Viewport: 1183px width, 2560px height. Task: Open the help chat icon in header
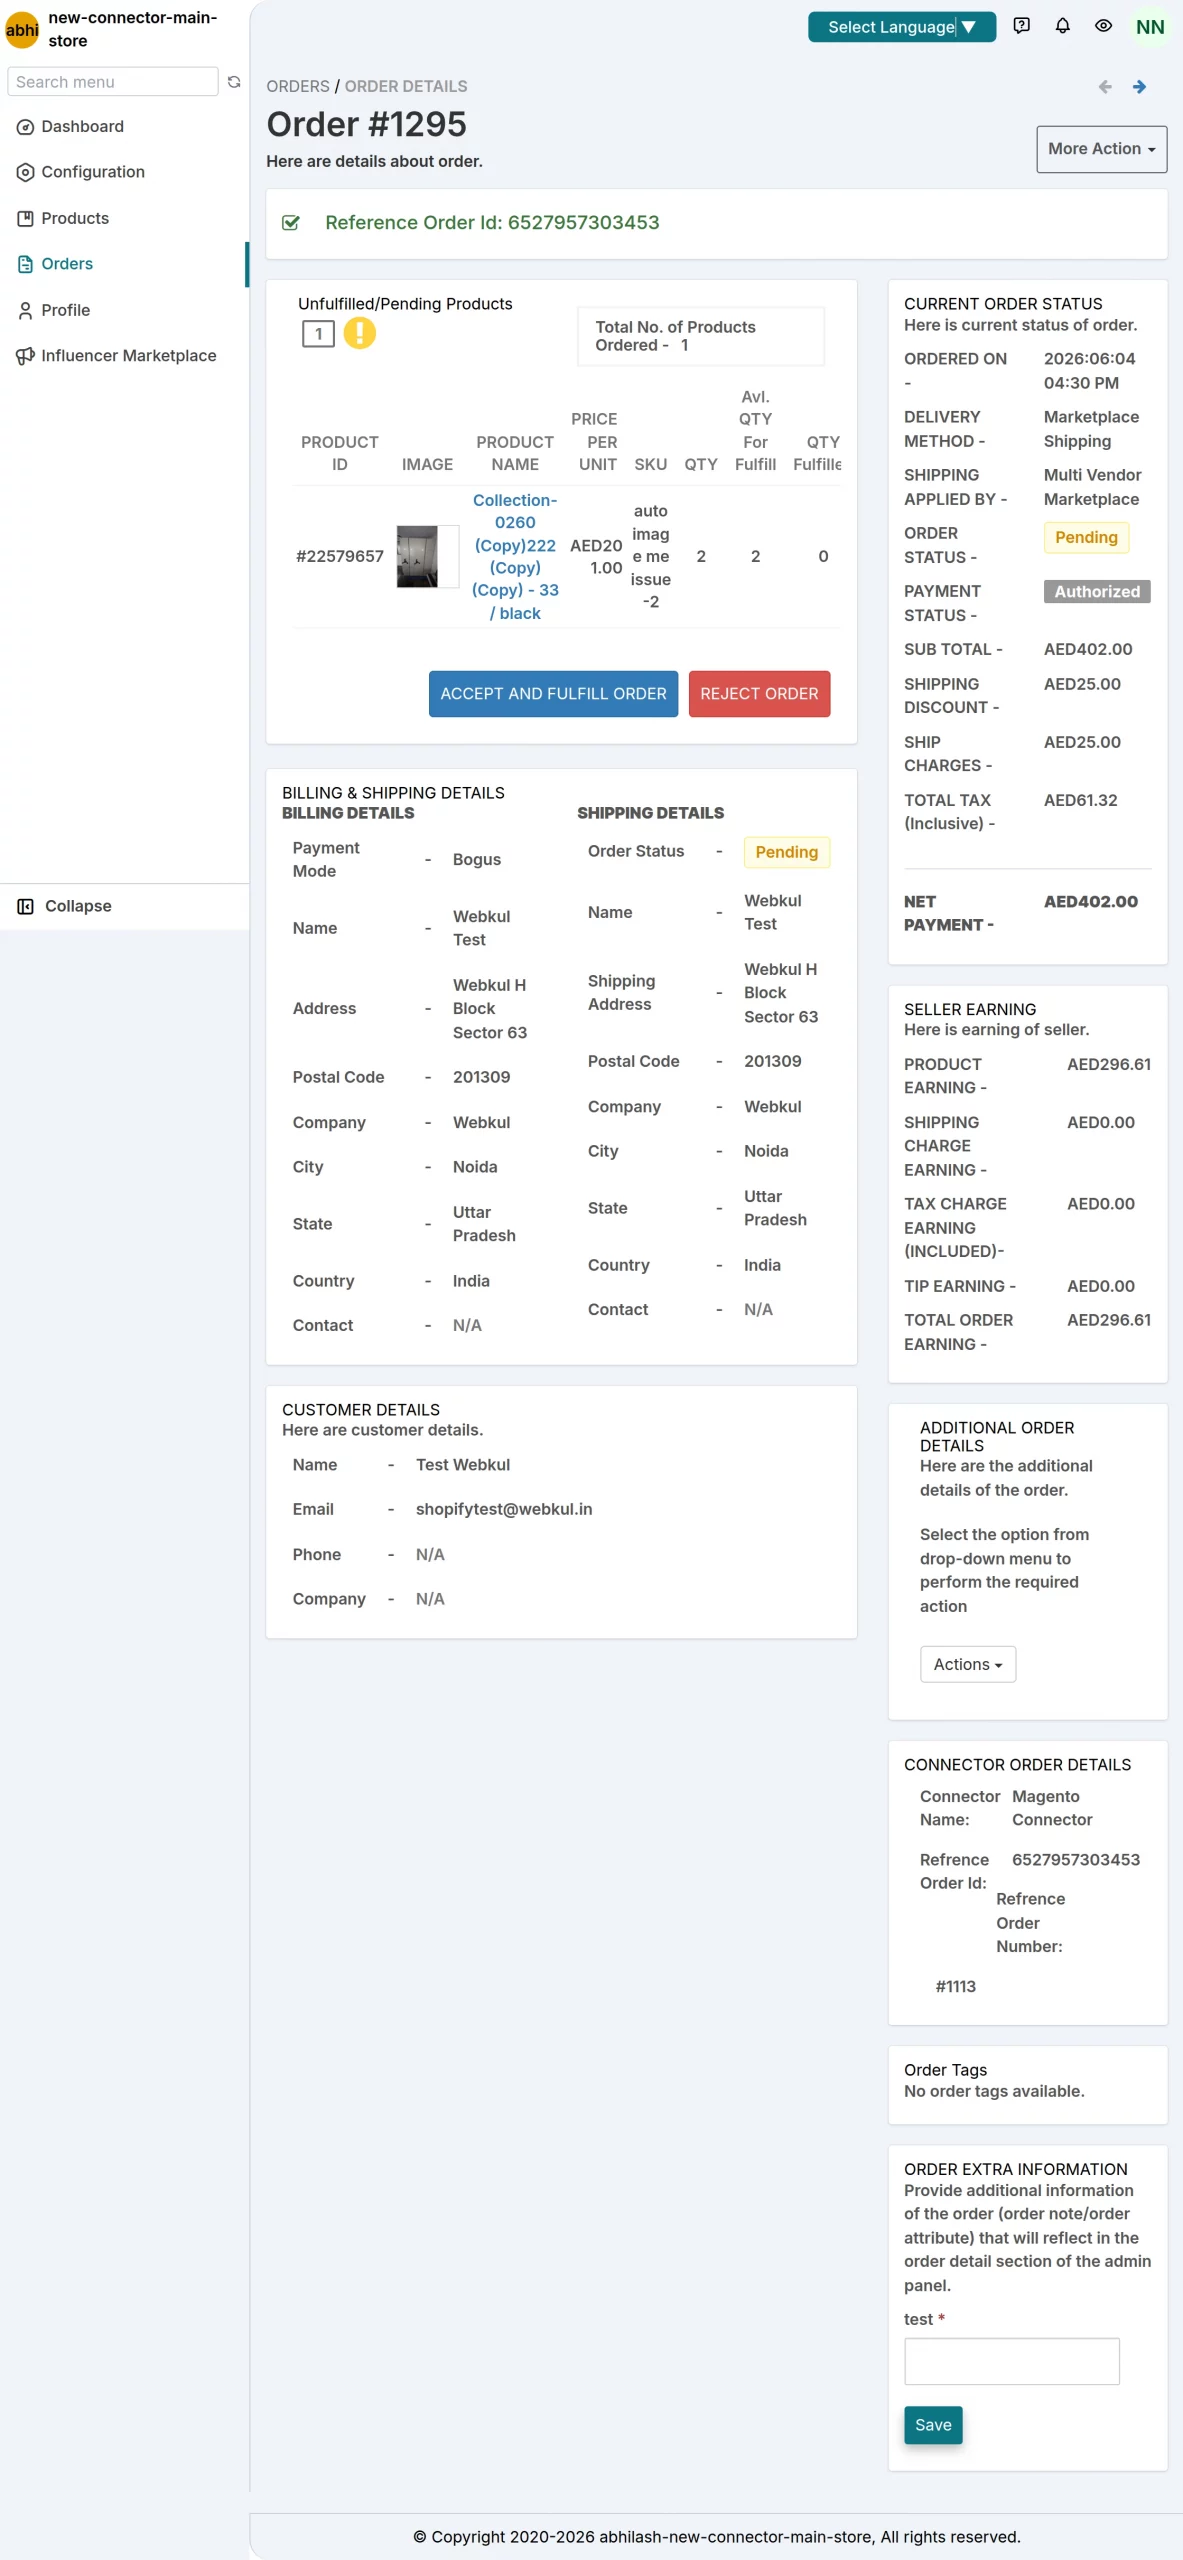pyautogui.click(x=1021, y=26)
